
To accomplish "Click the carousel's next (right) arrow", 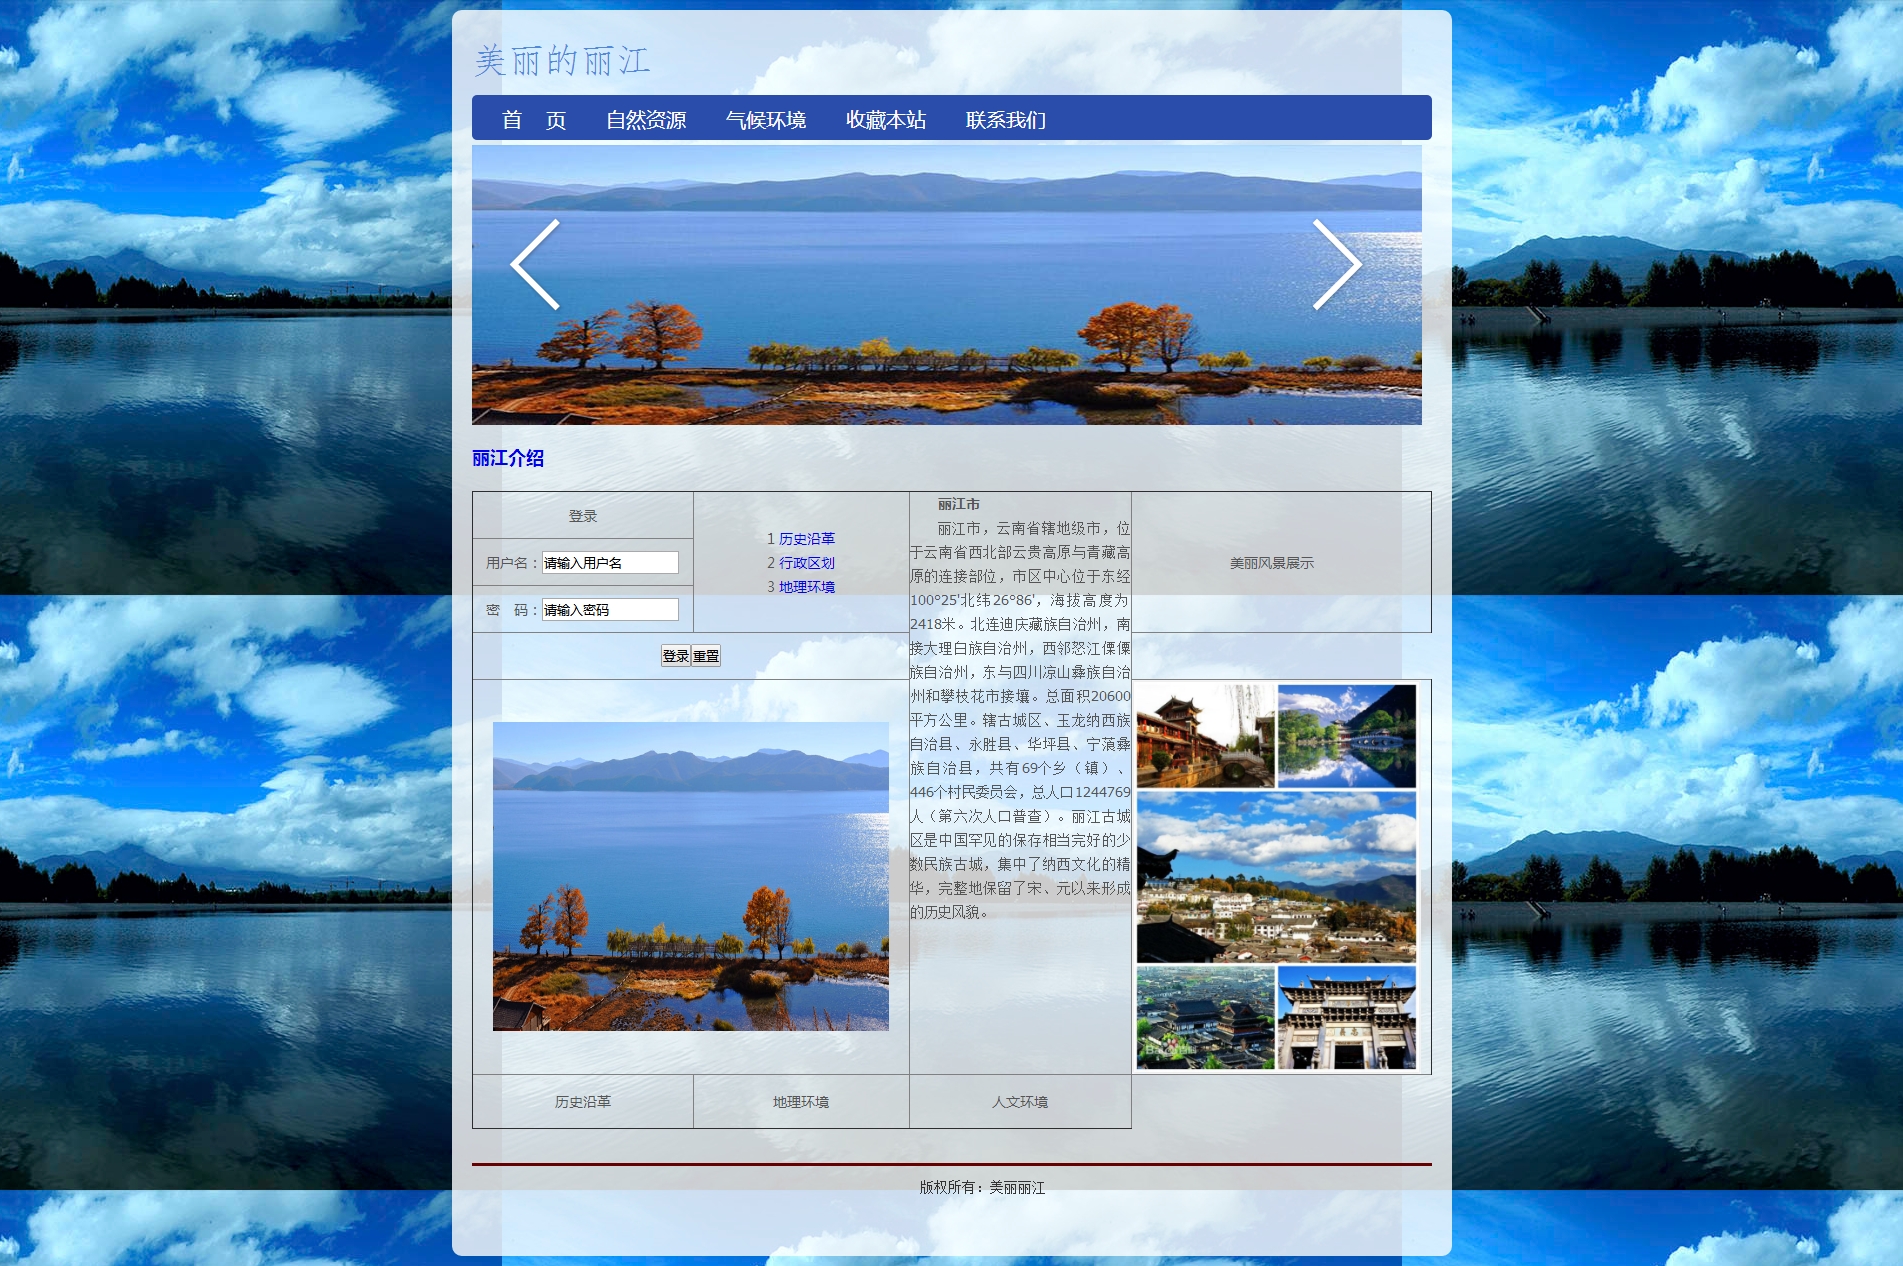I will coord(1336,265).
